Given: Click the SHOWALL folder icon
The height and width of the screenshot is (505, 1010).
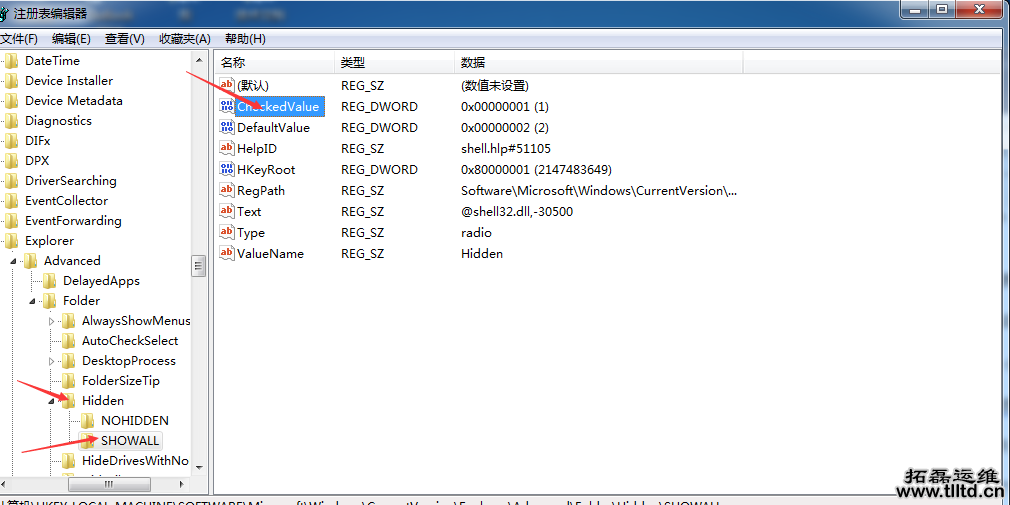Looking at the screenshot, I should 88,441.
